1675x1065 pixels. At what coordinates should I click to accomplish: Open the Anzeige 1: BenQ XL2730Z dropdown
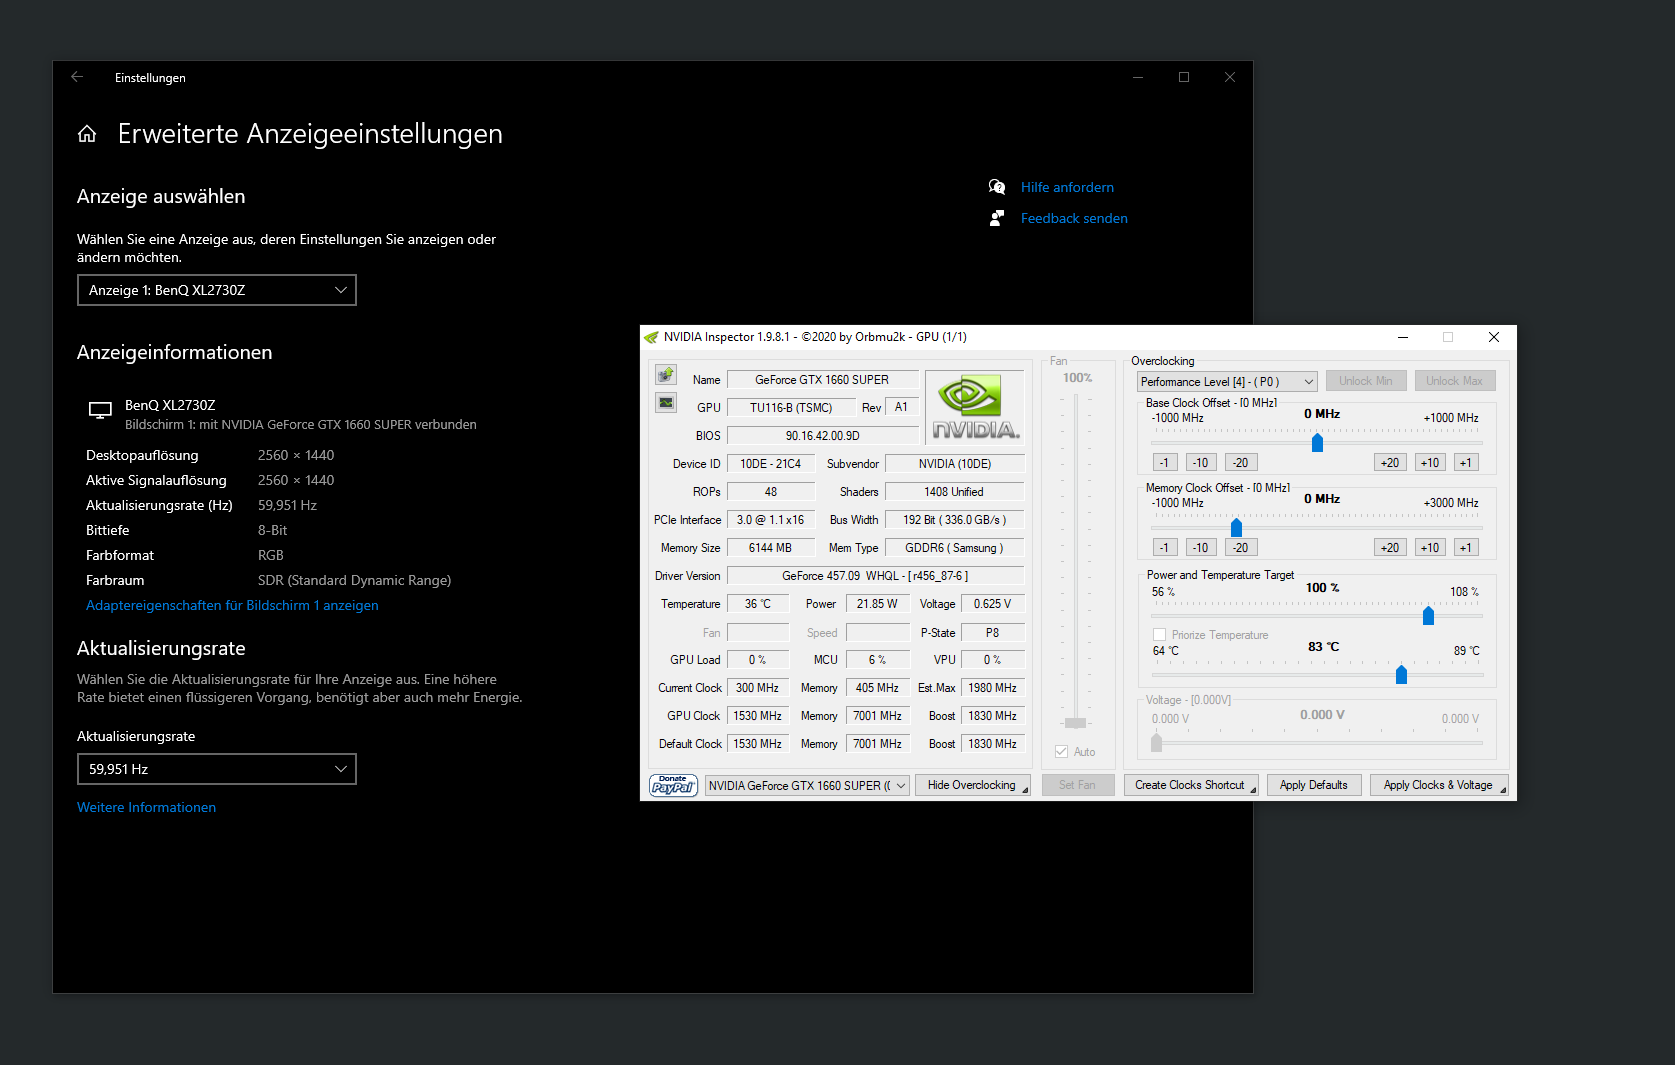pyautogui.click(x=217, y=290)
